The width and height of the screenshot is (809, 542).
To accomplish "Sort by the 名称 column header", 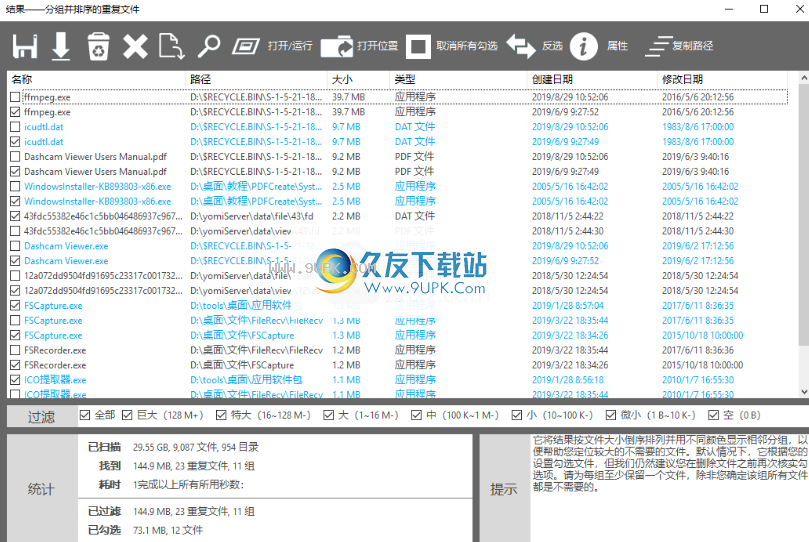I will click(x=96, y=79).
